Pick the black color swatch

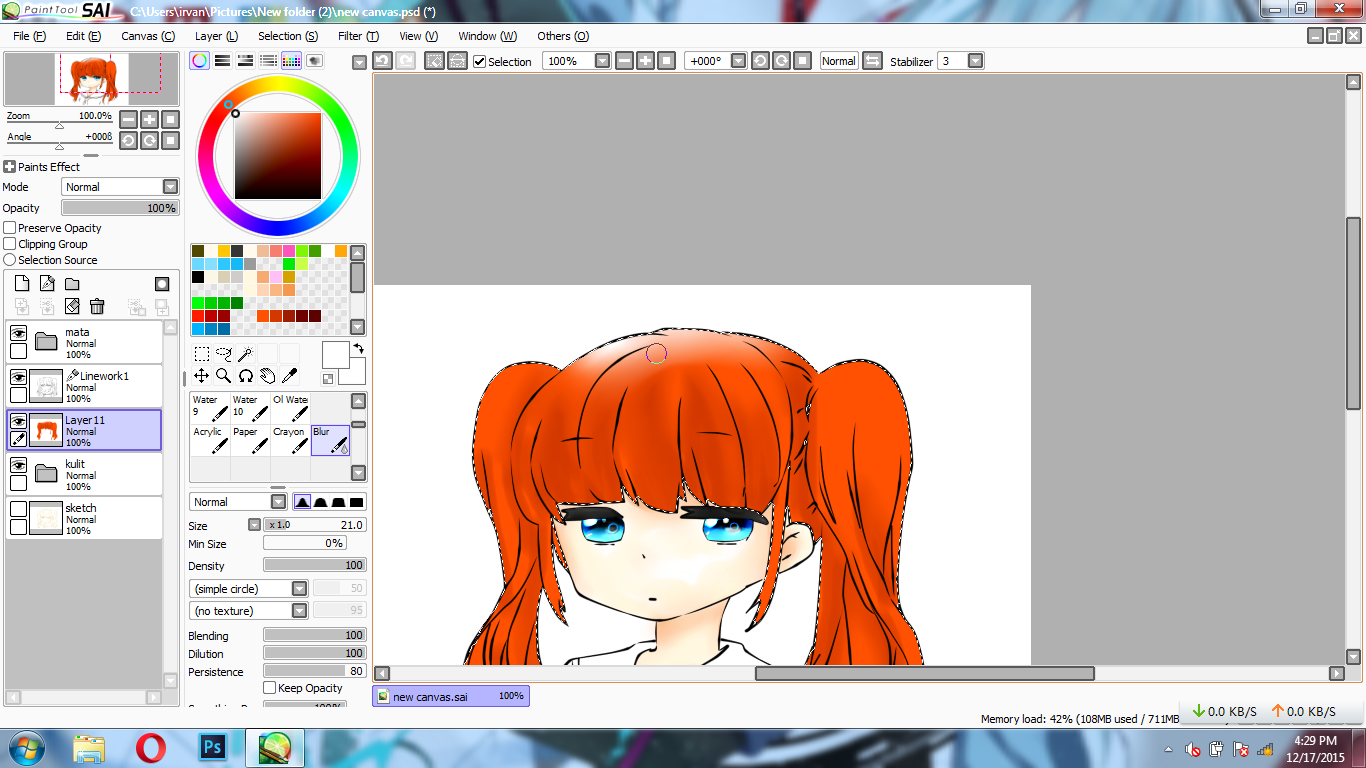(x=198, y=277)
